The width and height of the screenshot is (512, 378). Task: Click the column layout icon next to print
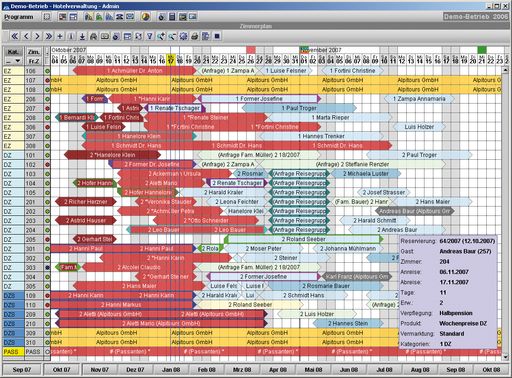coord(206,36)
